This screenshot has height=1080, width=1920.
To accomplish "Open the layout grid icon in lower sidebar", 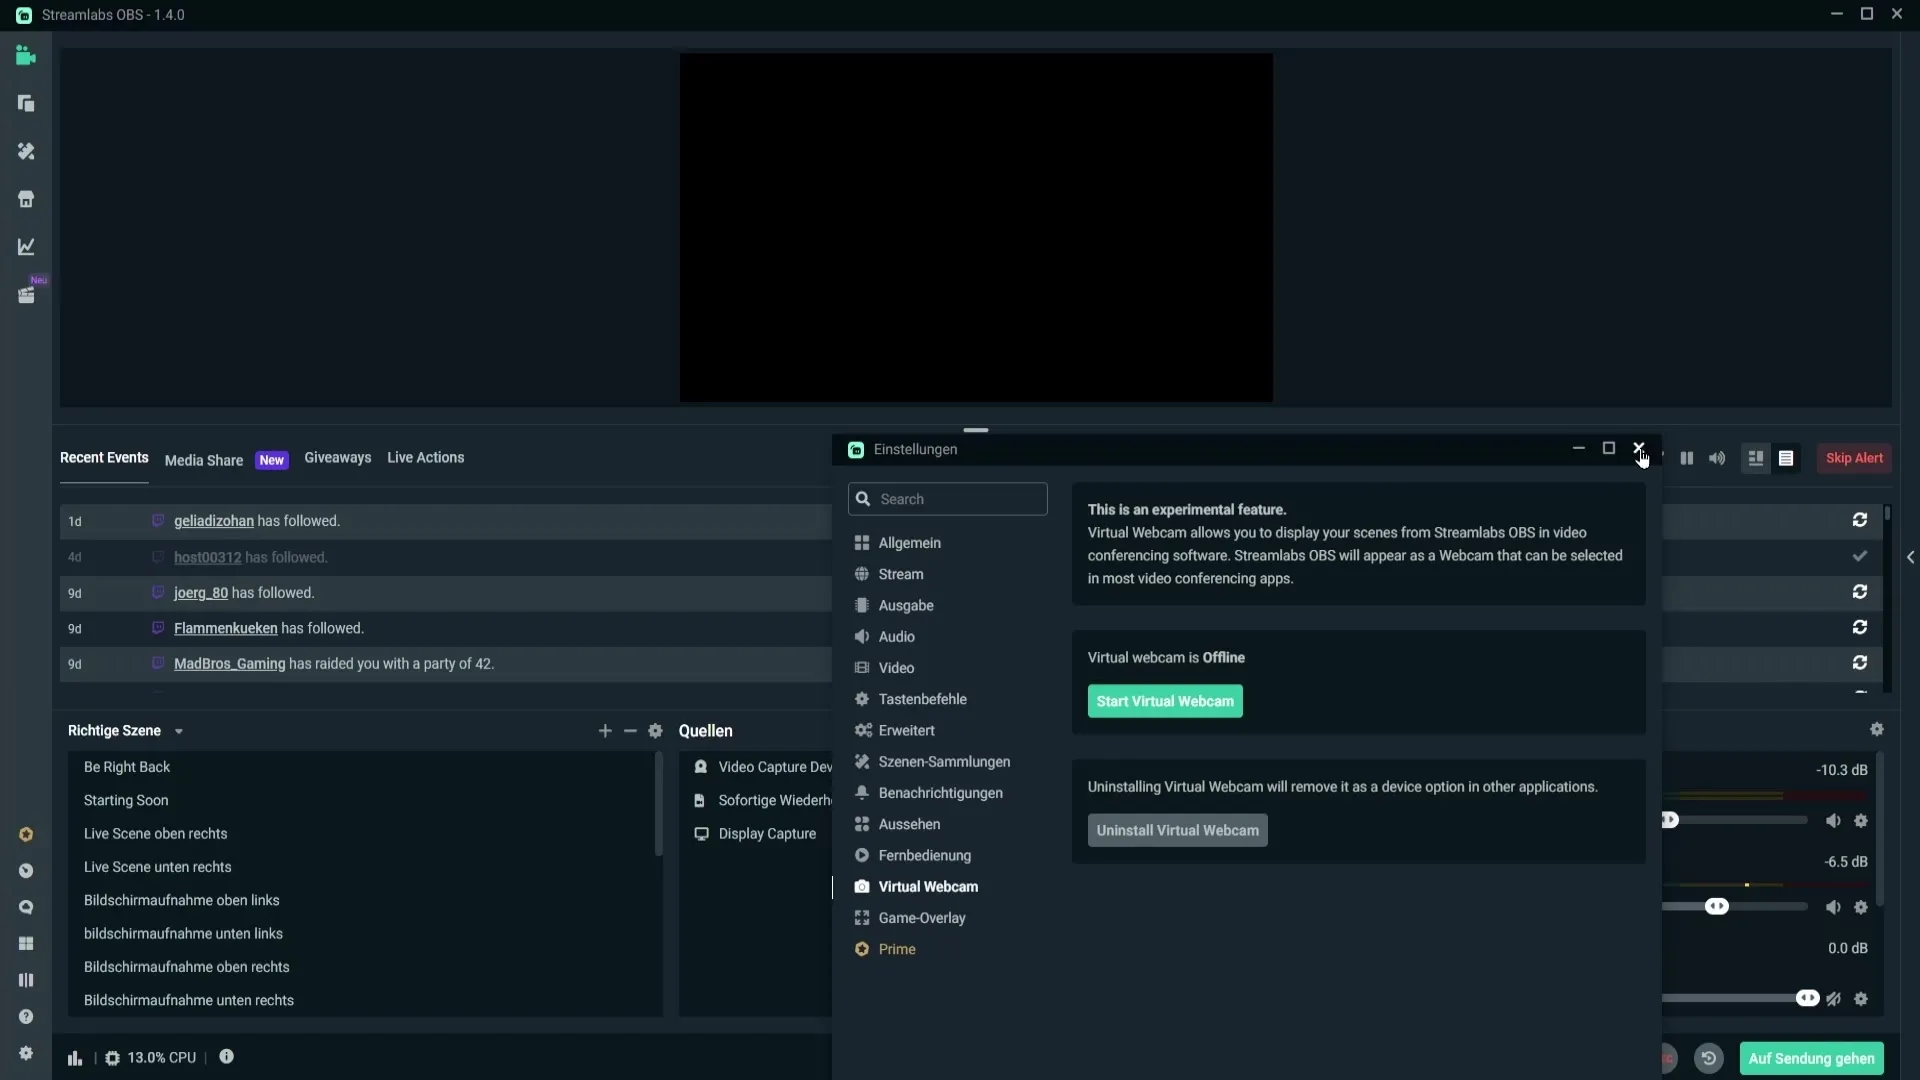I will click(26, 944).
